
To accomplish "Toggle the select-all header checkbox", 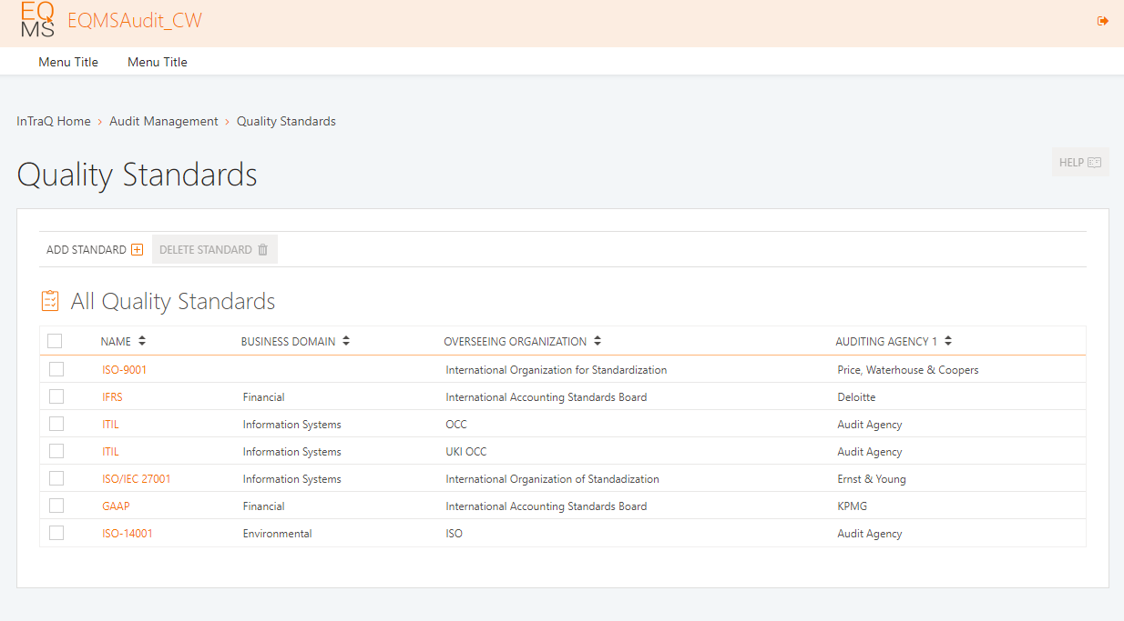I will point(55,341).
